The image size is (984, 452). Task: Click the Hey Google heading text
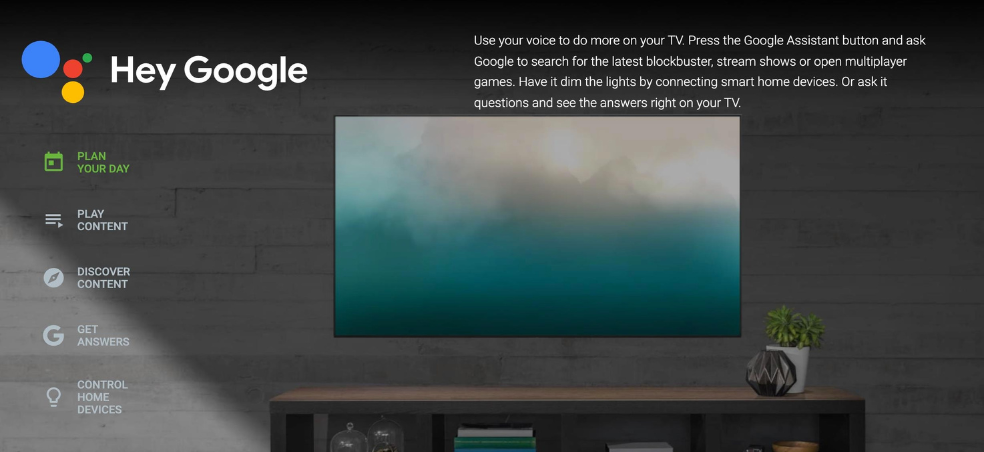[209, 71]
